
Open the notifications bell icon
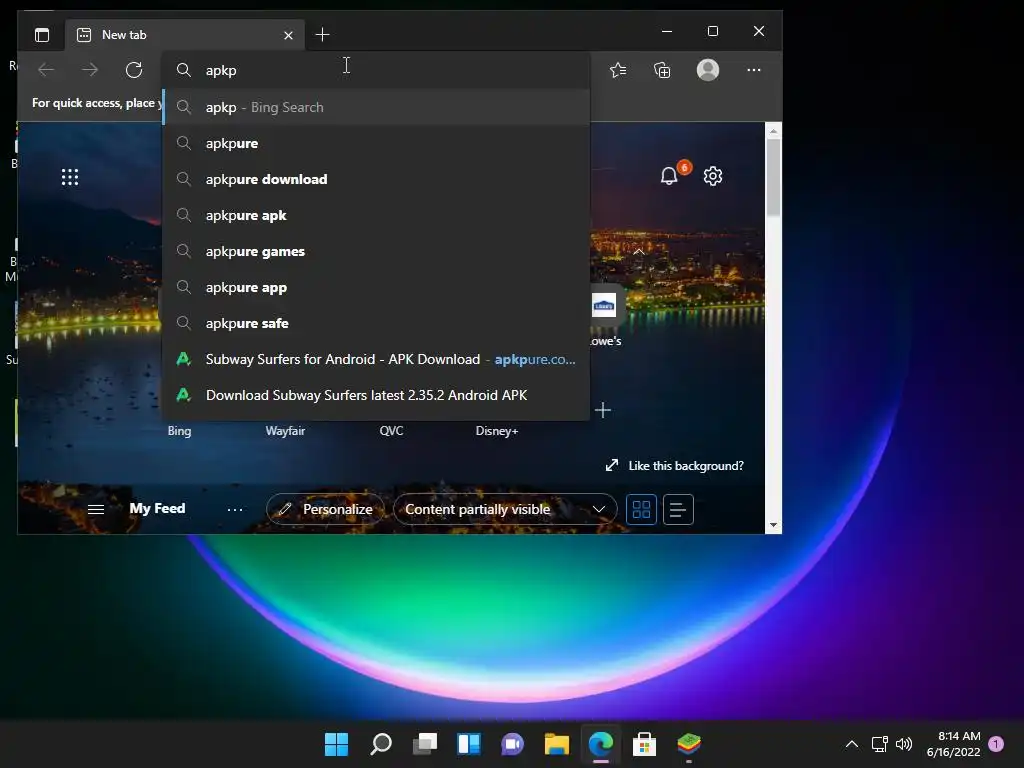(x=669, y=176)
